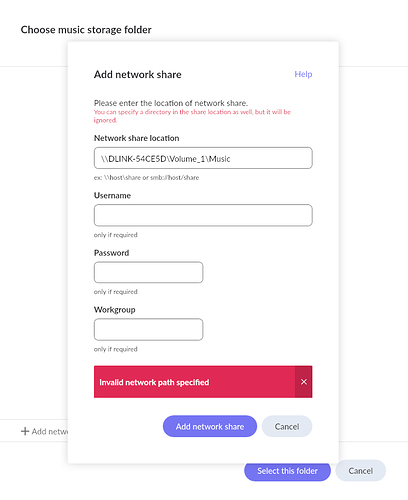Submit with the Add network share button
Screen dimensions: 408x500
(210, 426)
